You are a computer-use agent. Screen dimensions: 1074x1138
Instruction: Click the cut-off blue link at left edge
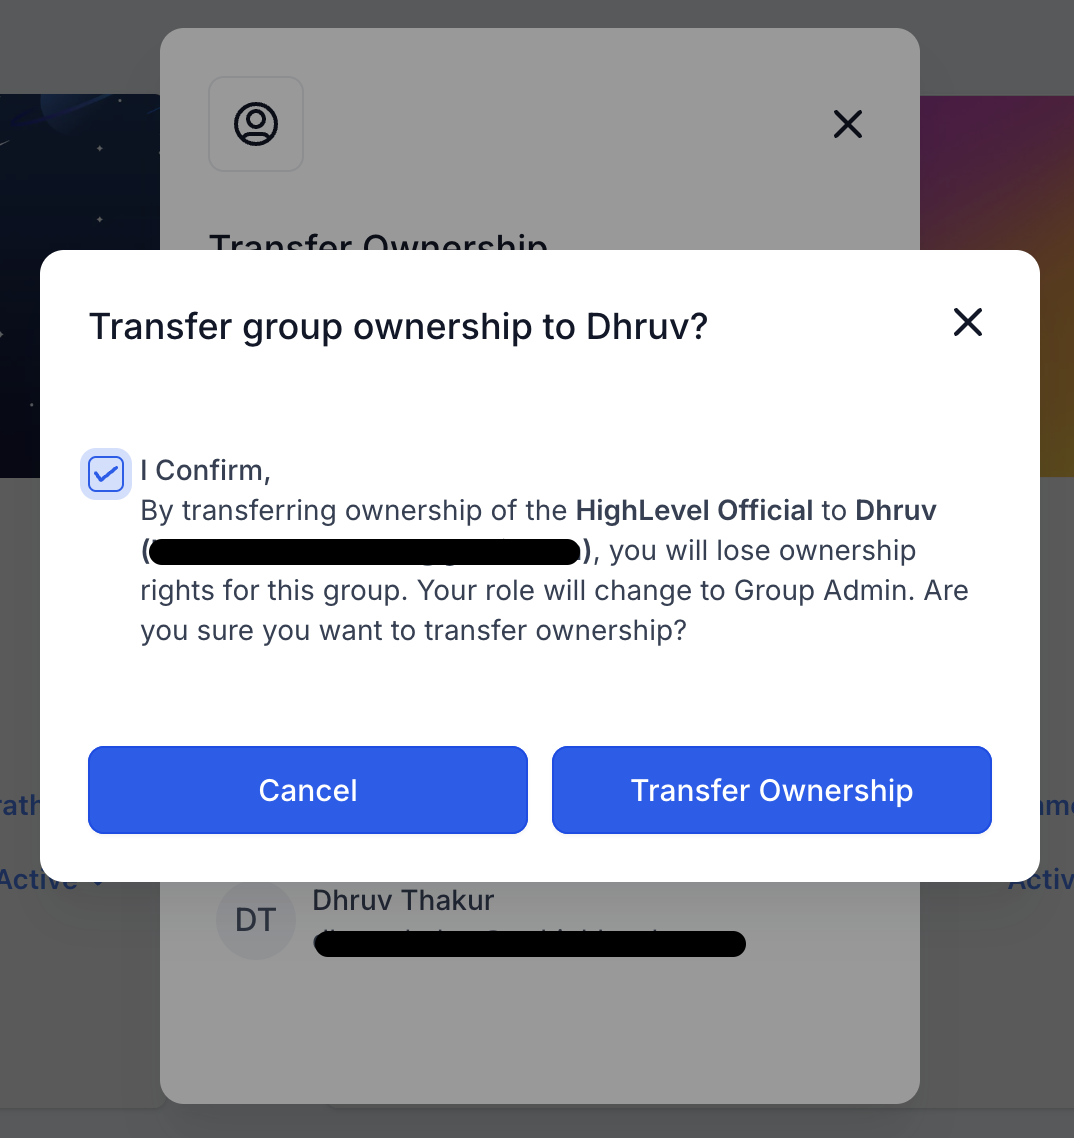pyautogui.click(x=20, y=806)
